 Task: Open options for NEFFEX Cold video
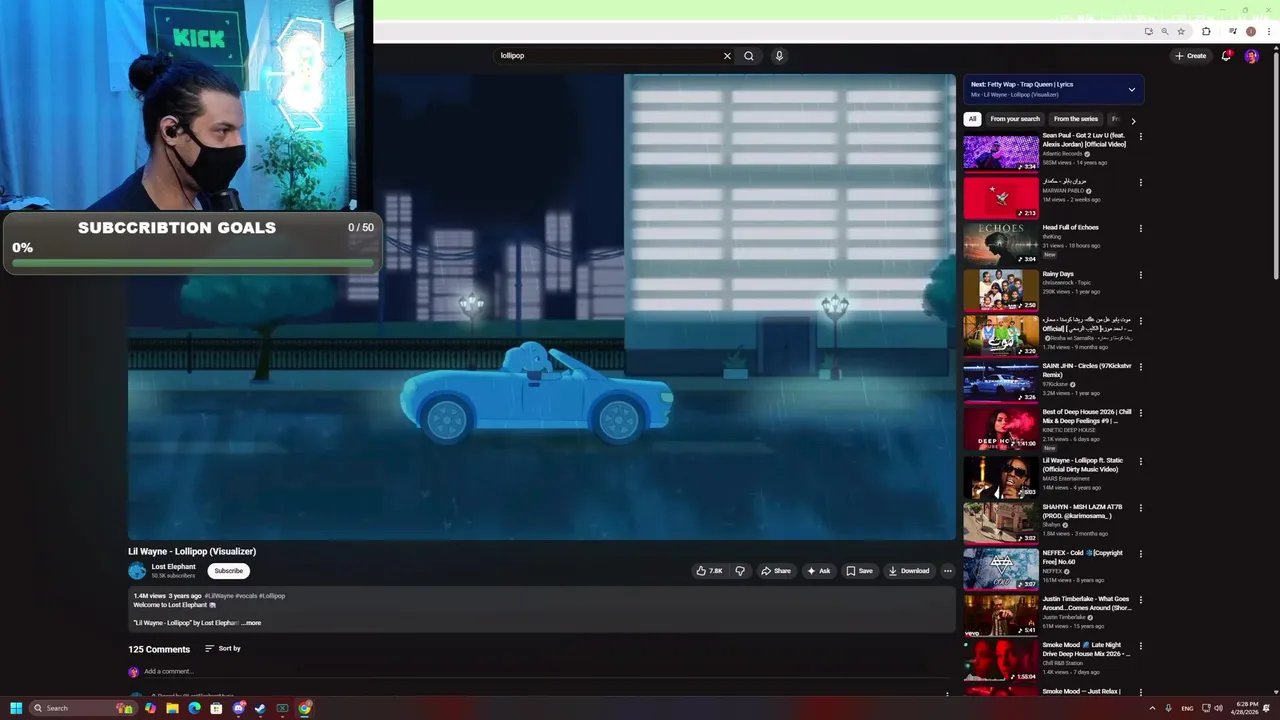point(1141,554)
